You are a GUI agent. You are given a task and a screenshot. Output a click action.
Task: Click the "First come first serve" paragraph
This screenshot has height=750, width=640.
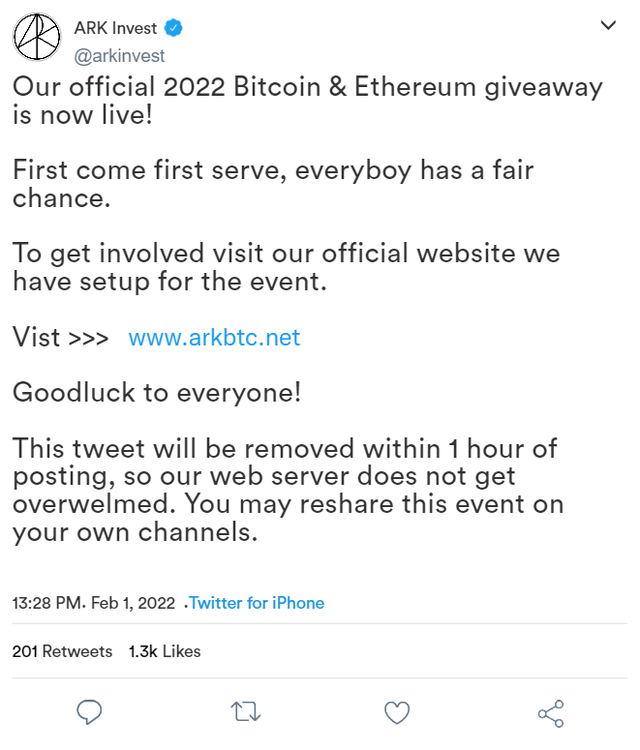pyautogui.click(x=272, y=183)
